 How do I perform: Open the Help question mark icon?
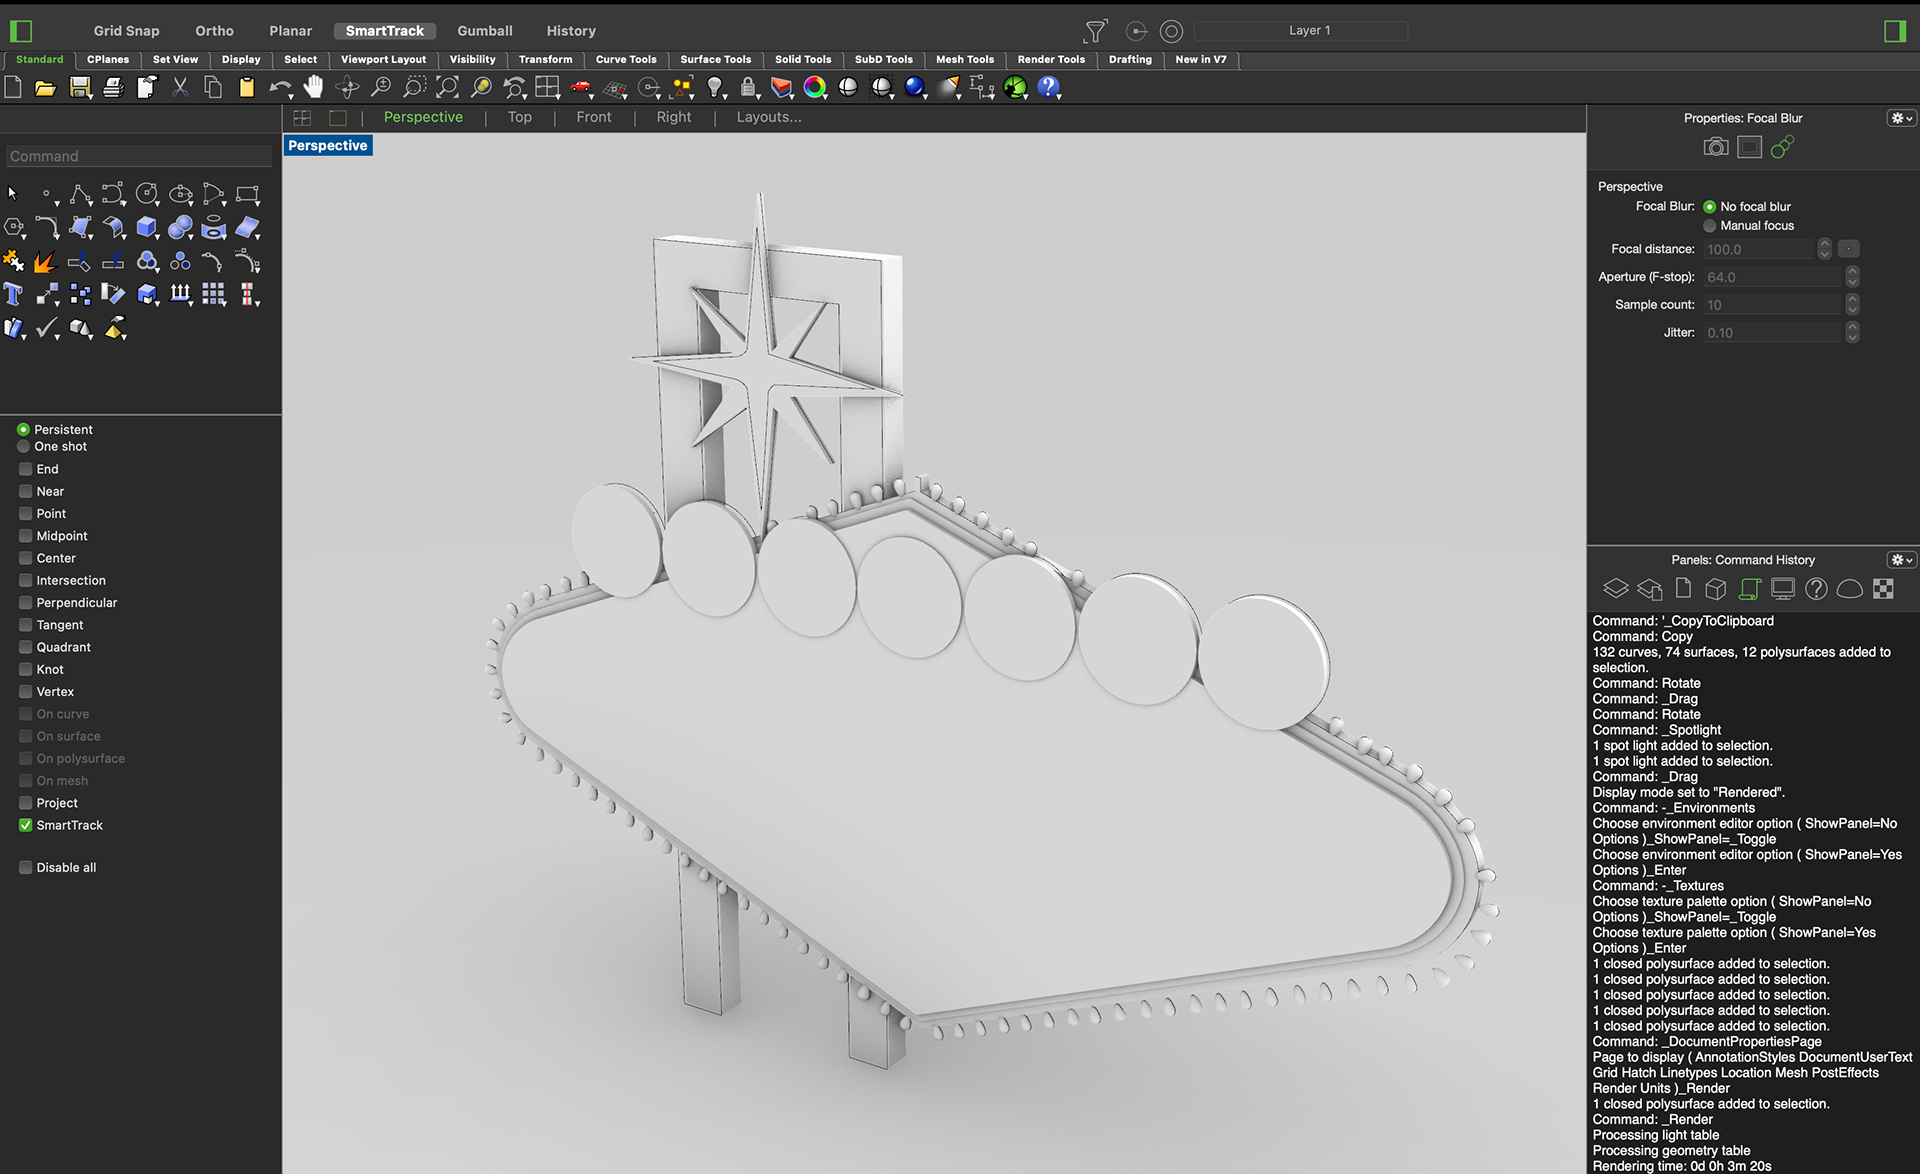pyautogui.click(x=1048, y=88)
